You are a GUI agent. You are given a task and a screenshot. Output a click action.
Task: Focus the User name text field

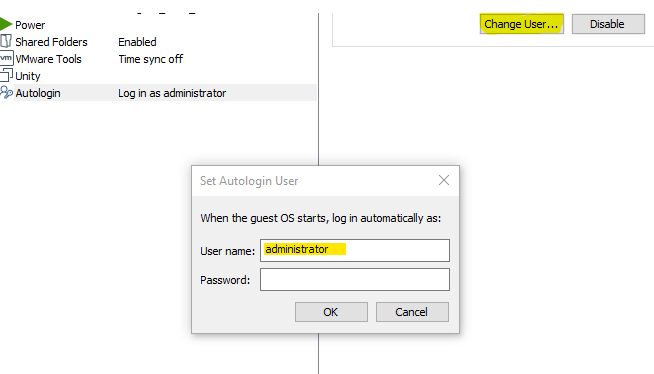point(355,250)
